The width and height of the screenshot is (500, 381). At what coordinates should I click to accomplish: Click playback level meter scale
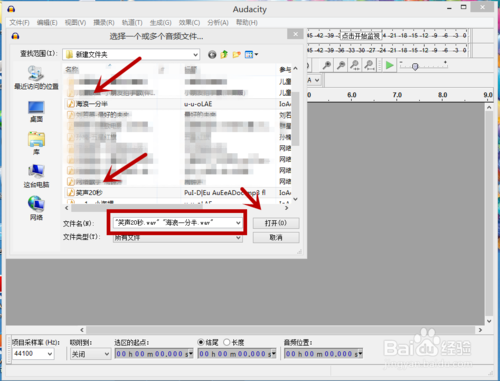tap(387, 50)
